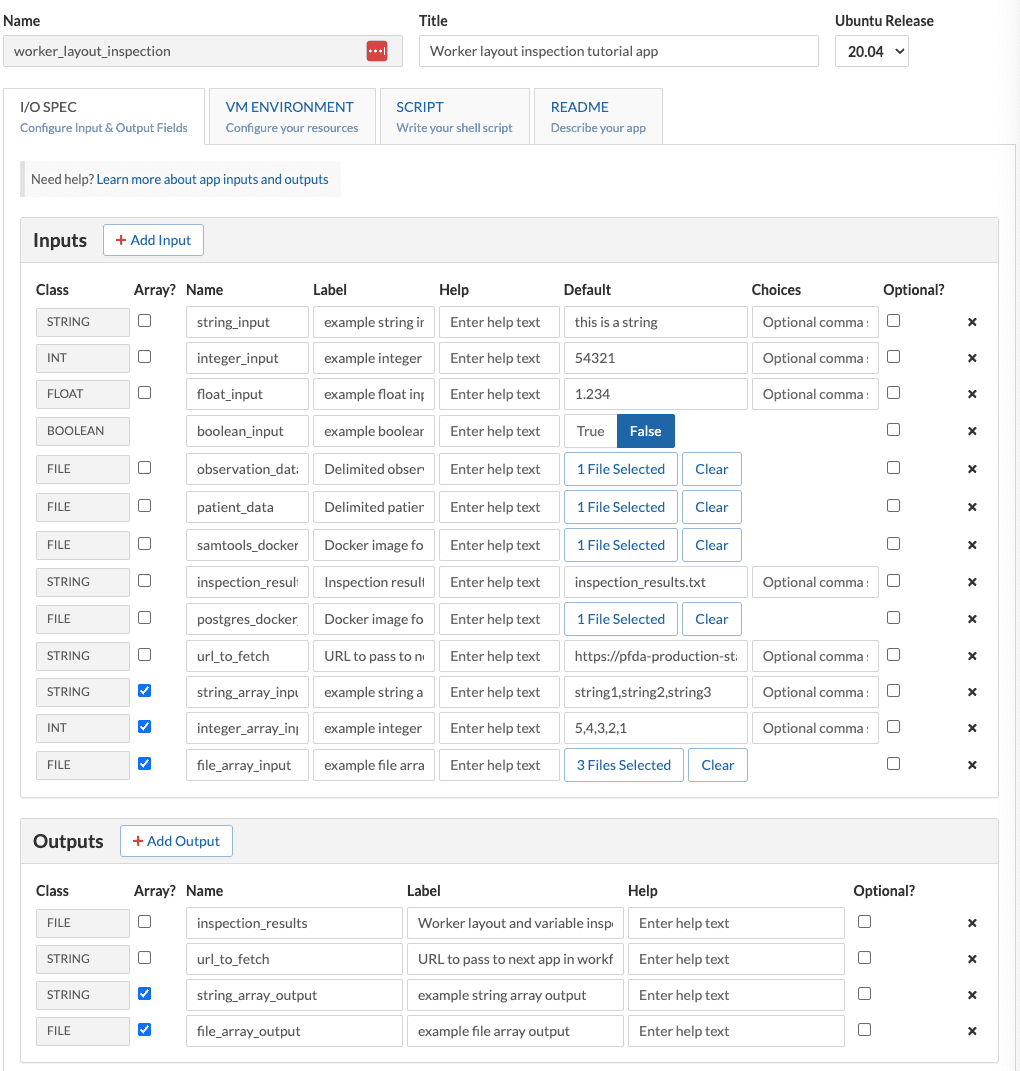Viewport: 1020px width, 1071px height.
Task: Enable the Optional checkbox for integer_input
Action: point(893,356)
